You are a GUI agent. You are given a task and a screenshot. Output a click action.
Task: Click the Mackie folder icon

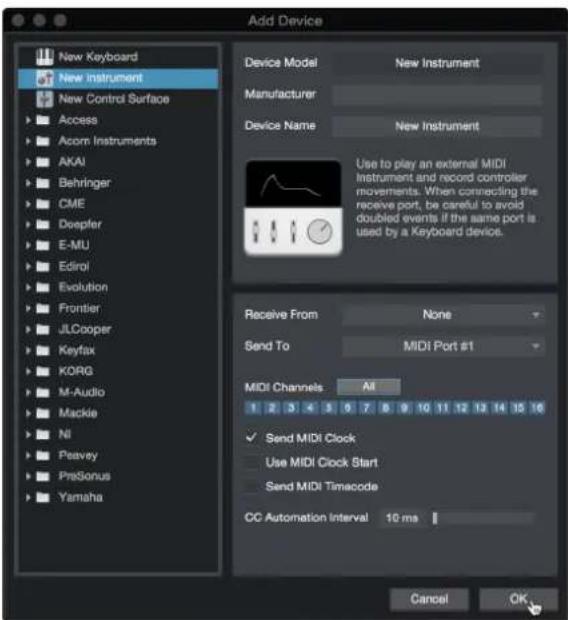point(43,413)
